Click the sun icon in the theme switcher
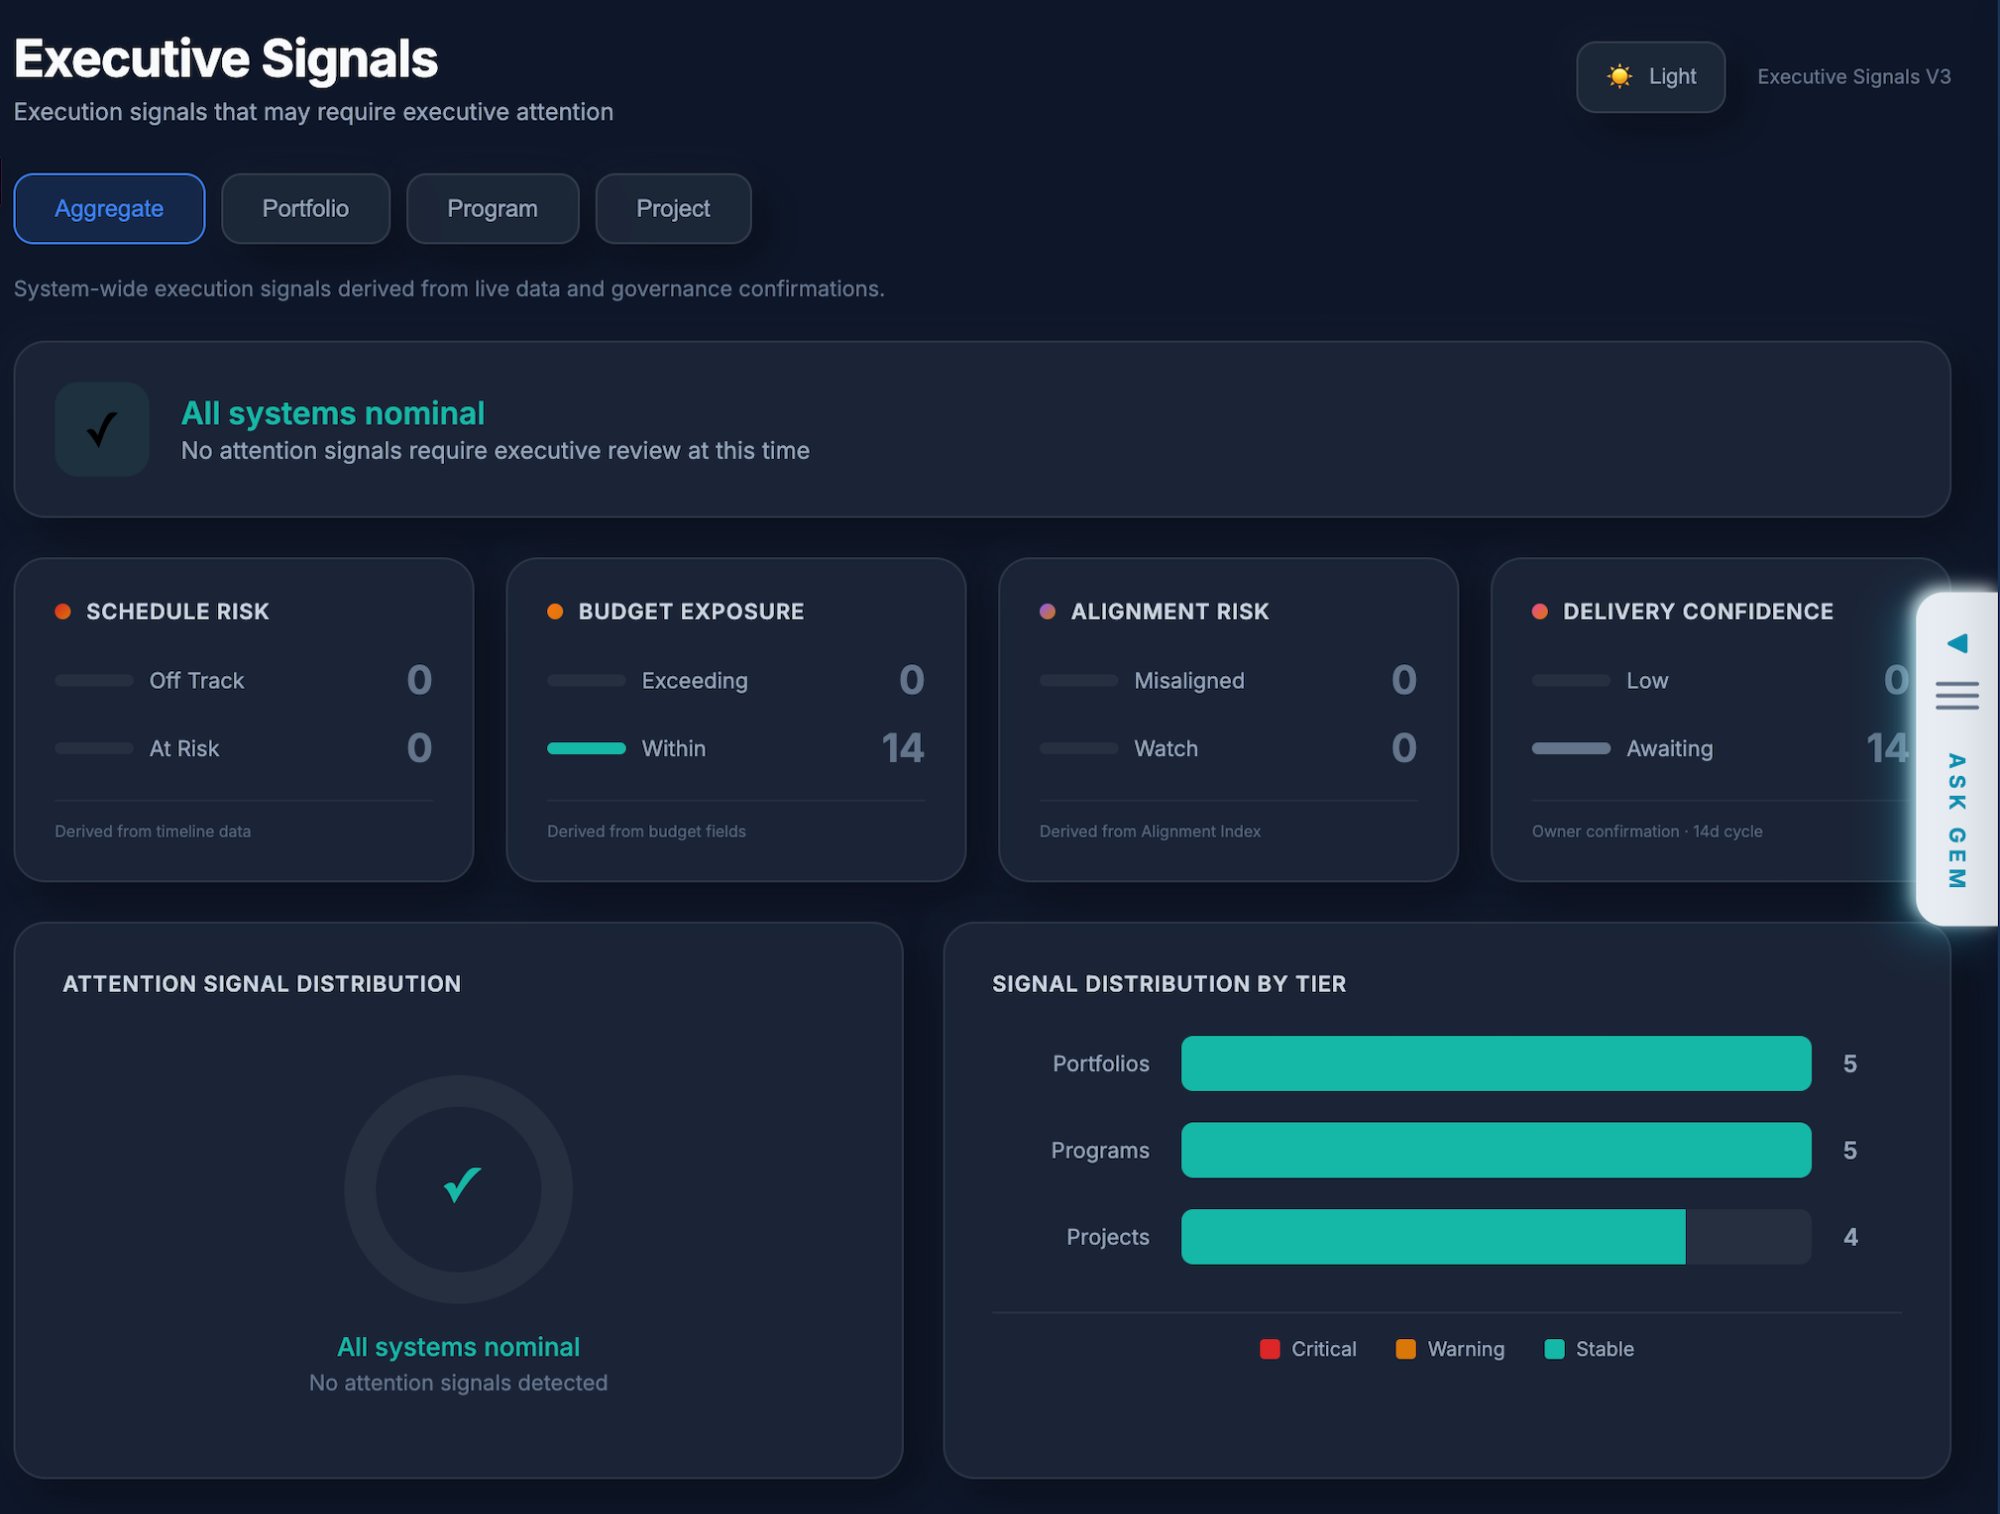This screenshot has height=1514, width=2000. (x=1620, y=75)
